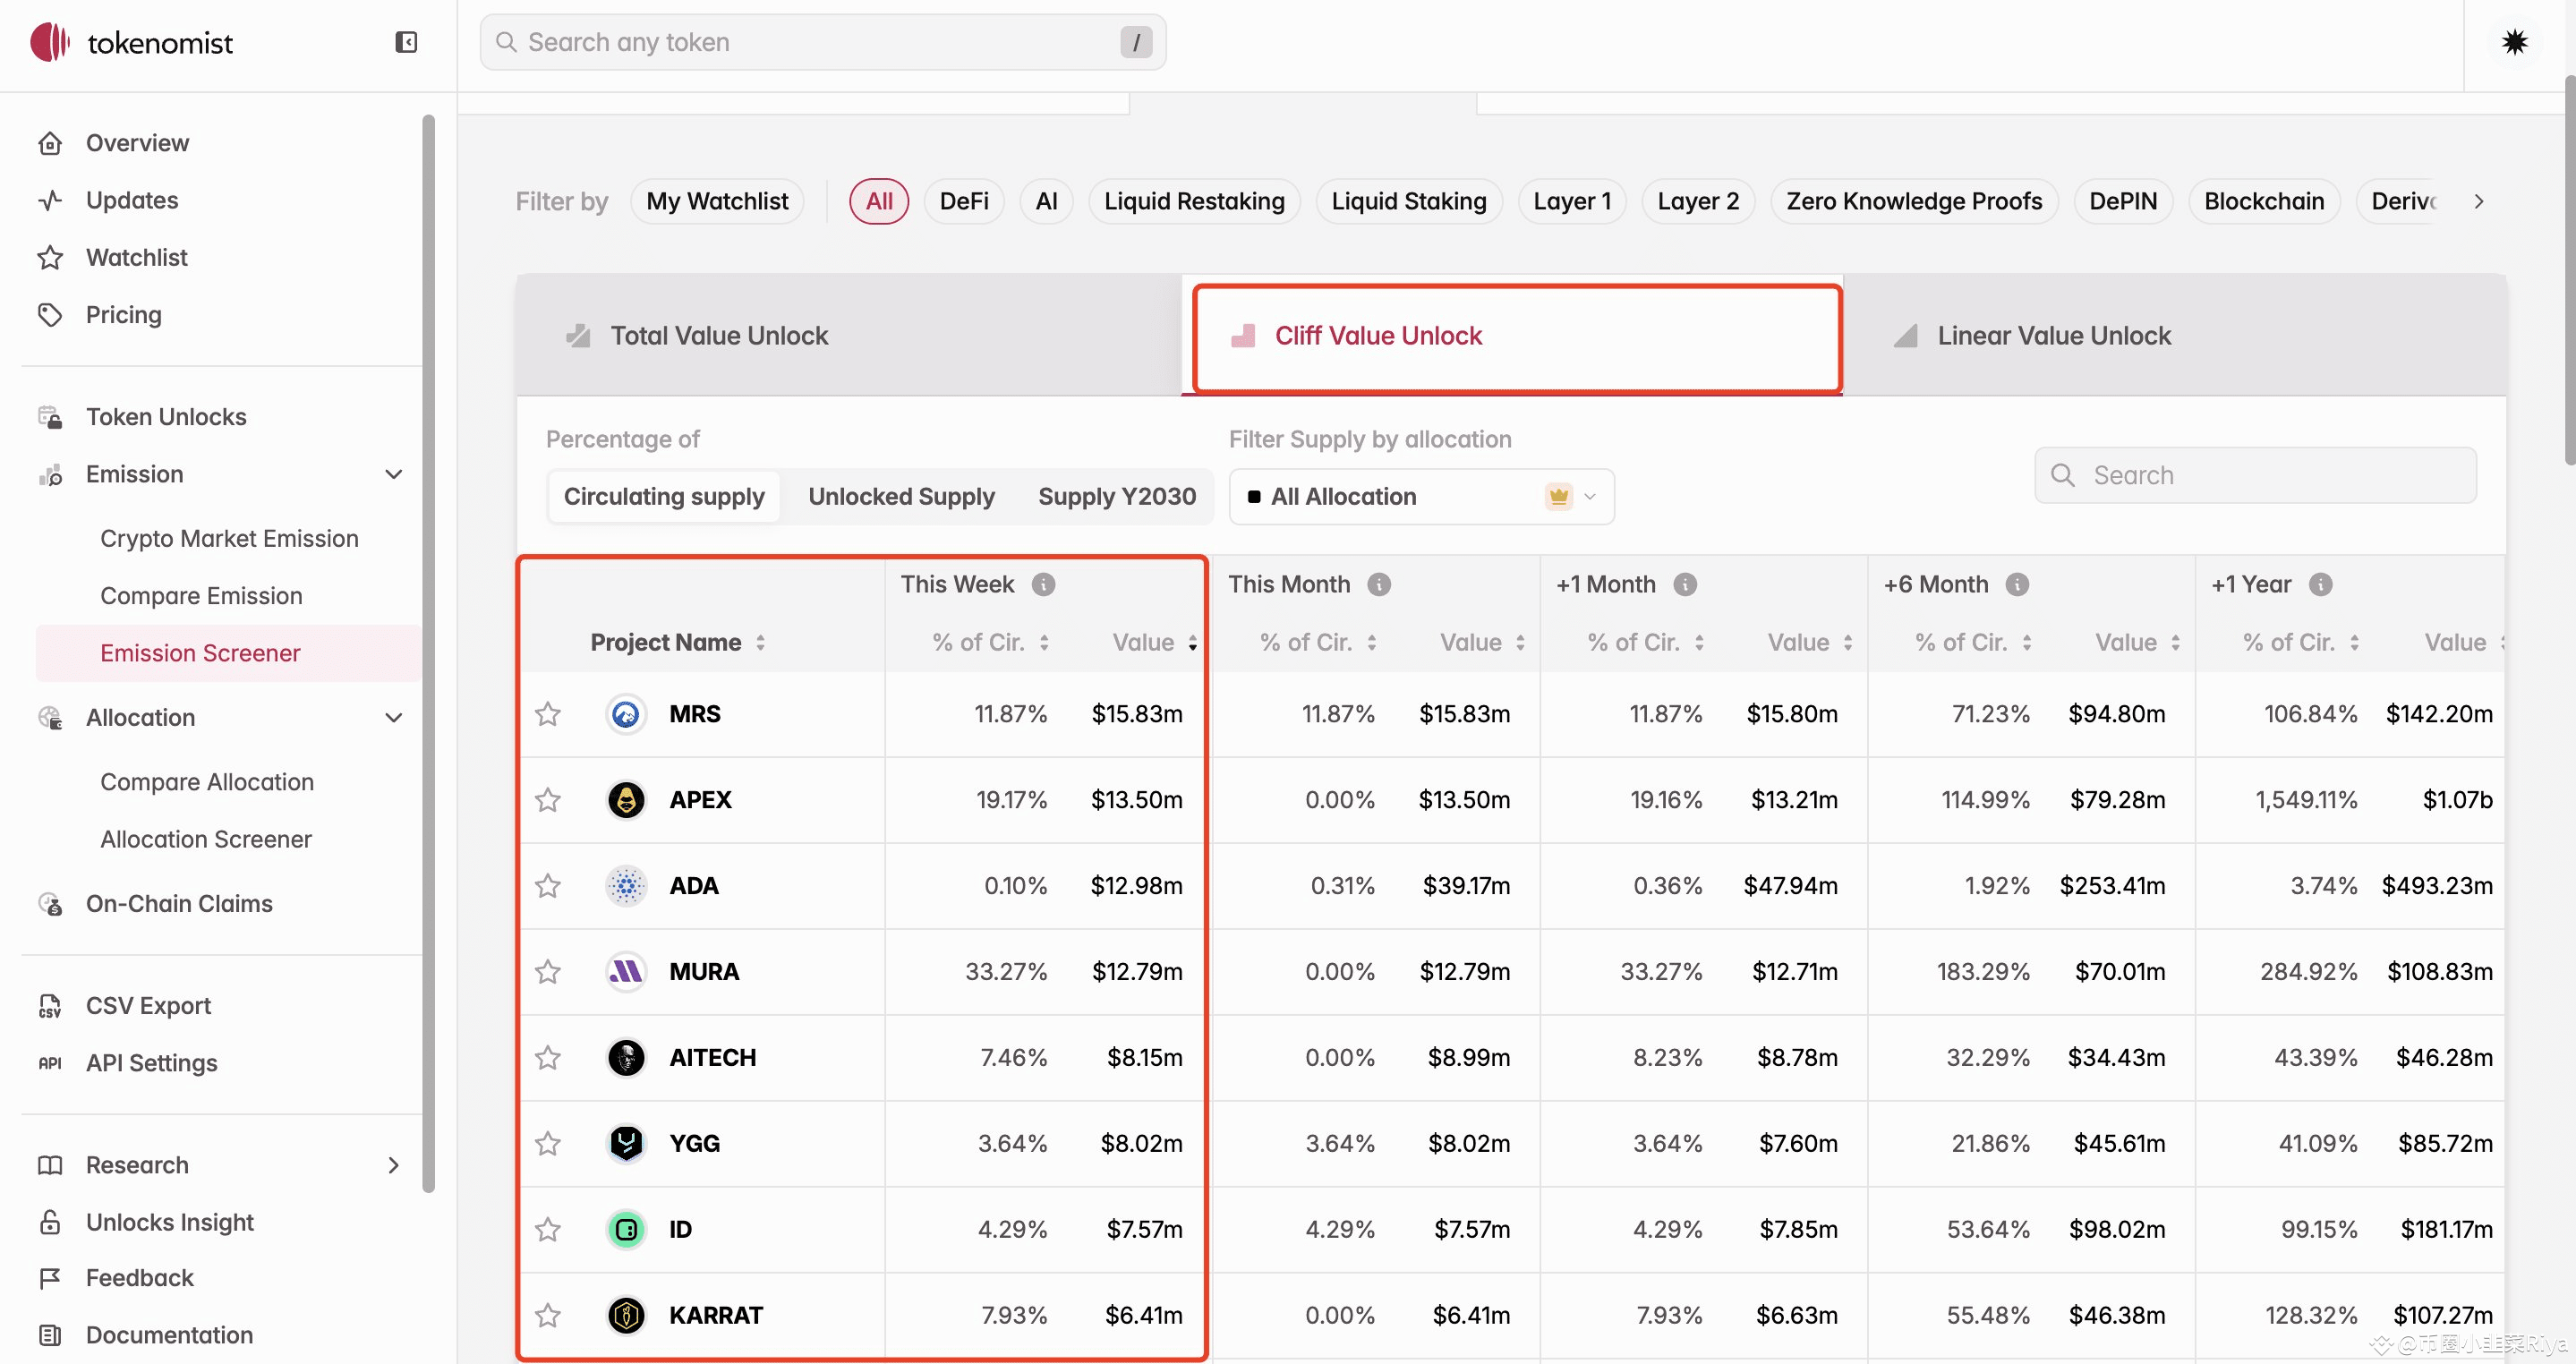Open the All Allocation dropdown
Screen dimensions: 2576x1364
pos(1420,496)
